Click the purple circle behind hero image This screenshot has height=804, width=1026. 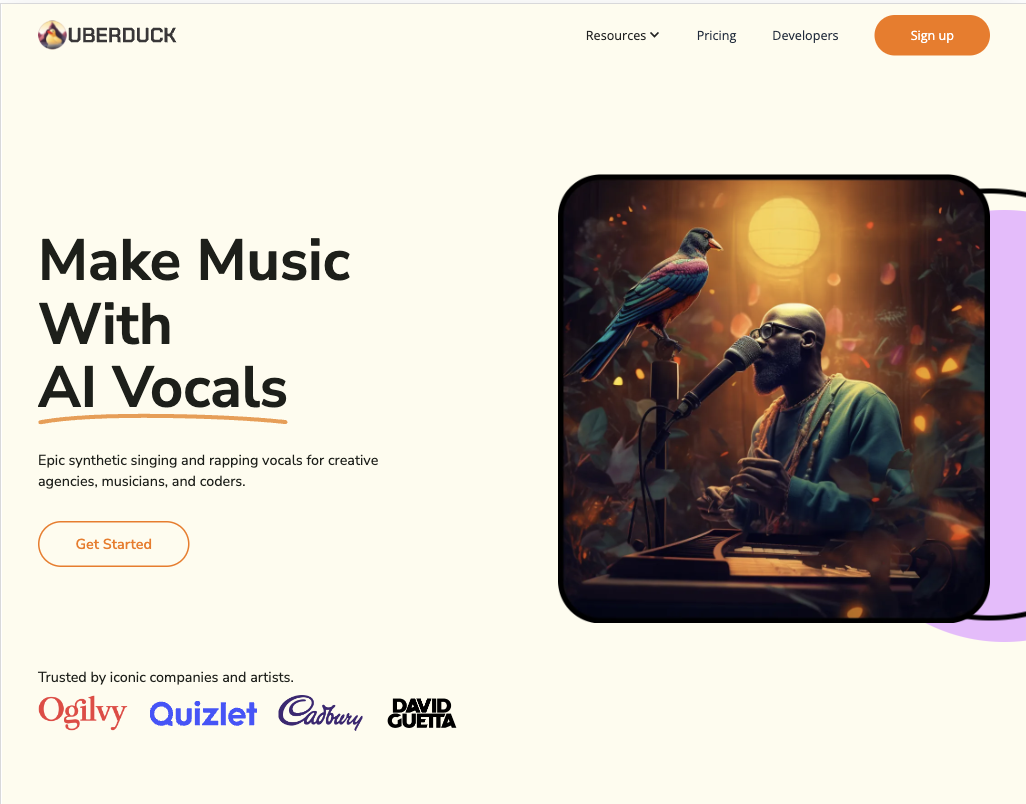pos(1006,425)
